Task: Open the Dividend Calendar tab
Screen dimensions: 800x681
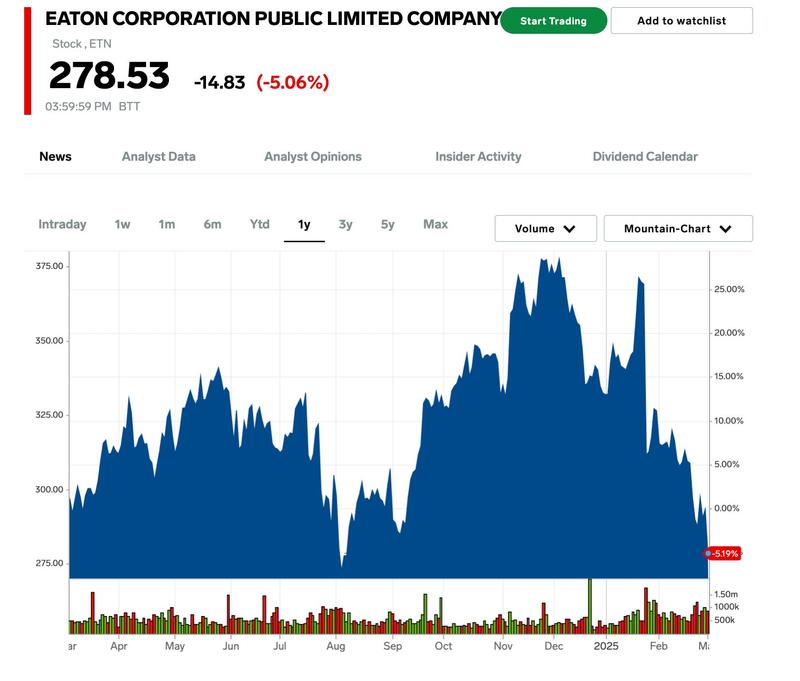Action: pyautogui.click(x=645, y=157)
